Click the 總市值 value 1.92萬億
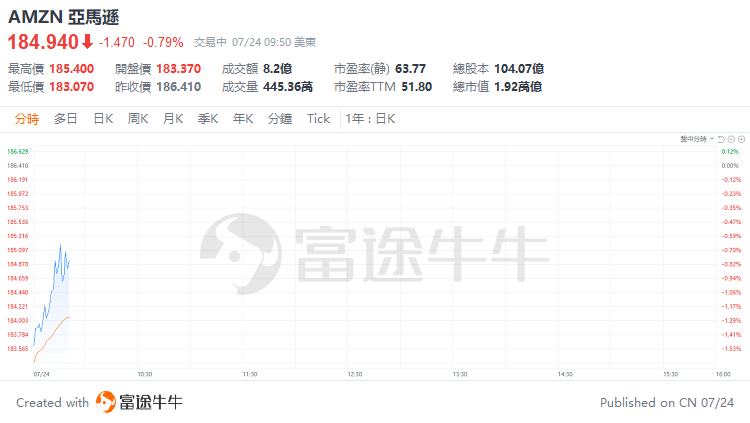 [x=518, y=87]
